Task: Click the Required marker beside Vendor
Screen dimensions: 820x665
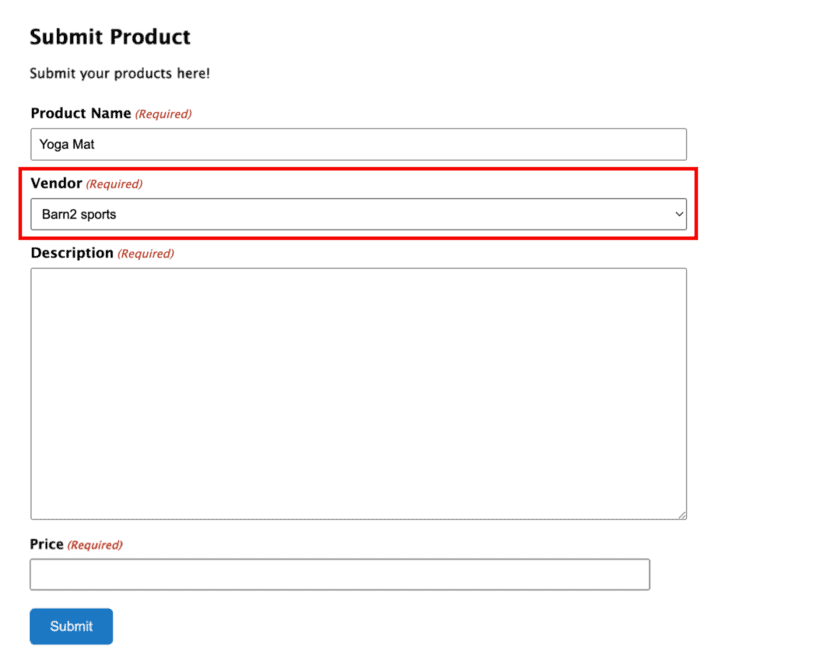Action: click(114, 184)
